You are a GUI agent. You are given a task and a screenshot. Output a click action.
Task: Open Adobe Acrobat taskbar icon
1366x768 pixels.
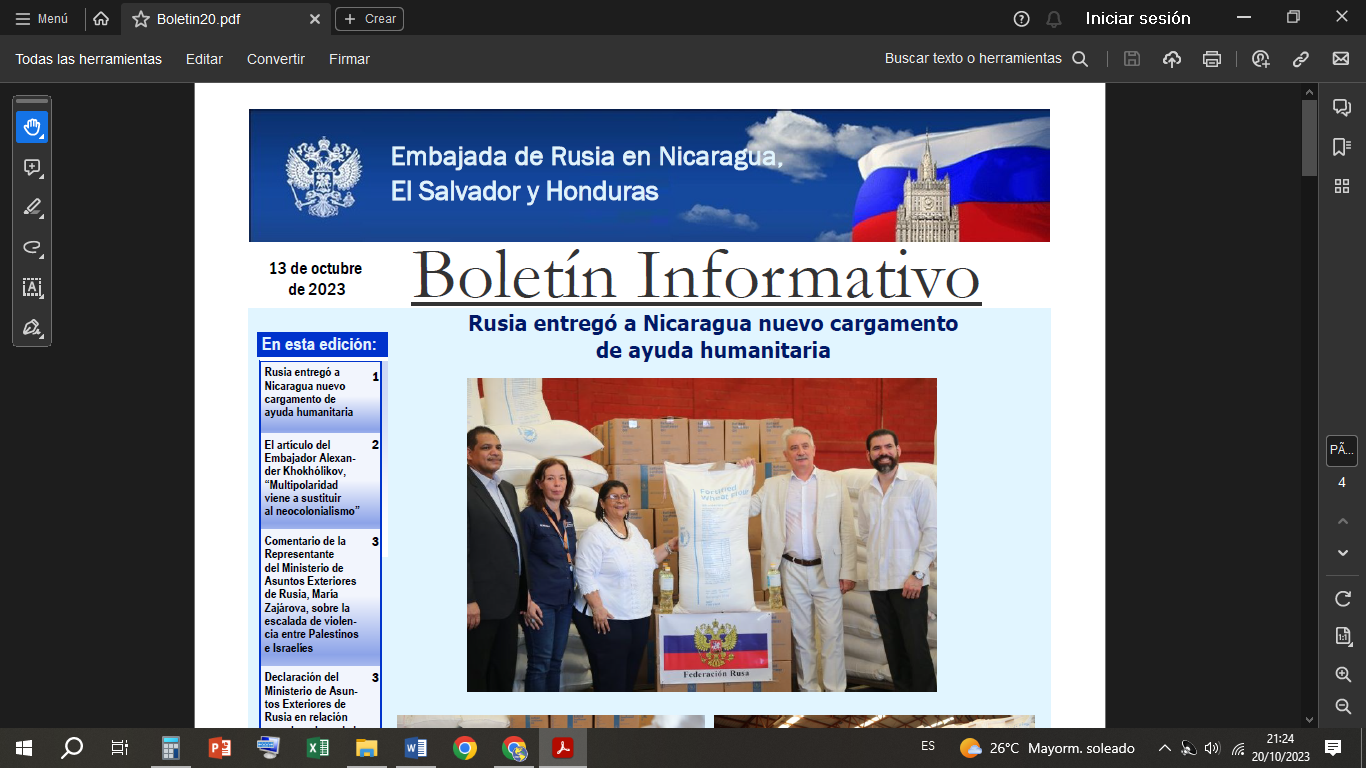click(x=563, y=748)
